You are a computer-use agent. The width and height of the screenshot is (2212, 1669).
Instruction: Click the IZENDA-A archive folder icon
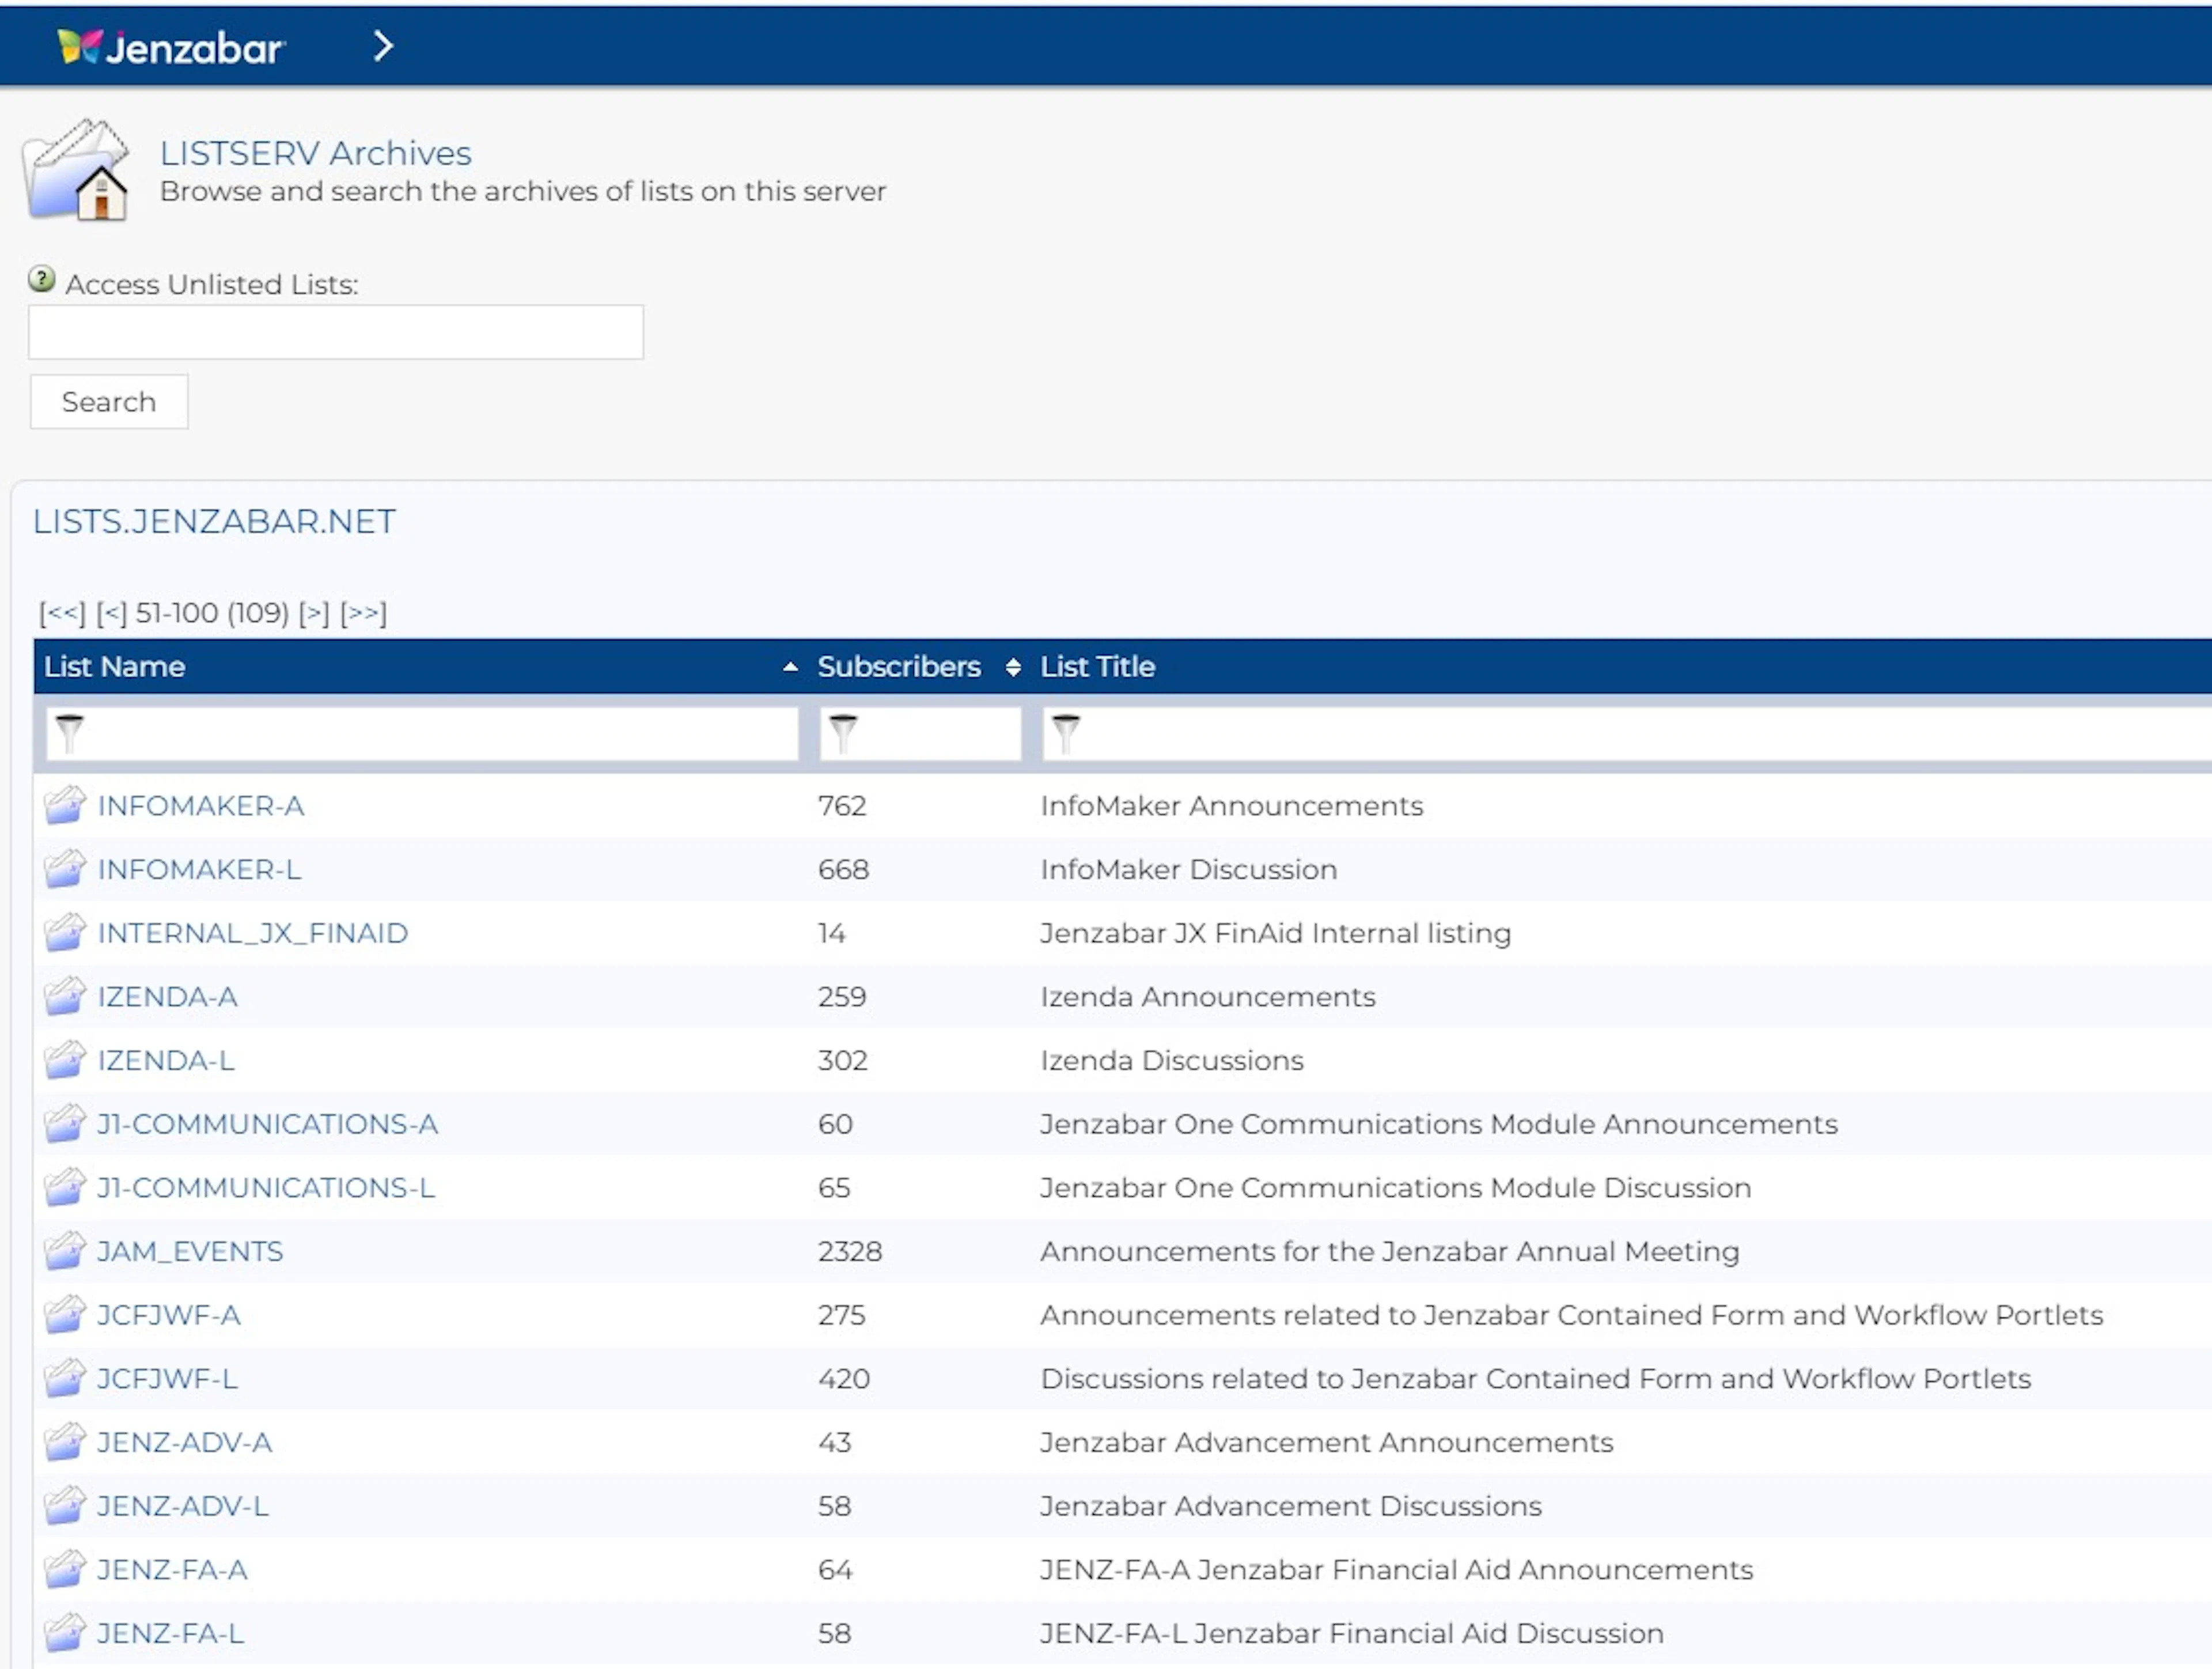pos(65,996)
